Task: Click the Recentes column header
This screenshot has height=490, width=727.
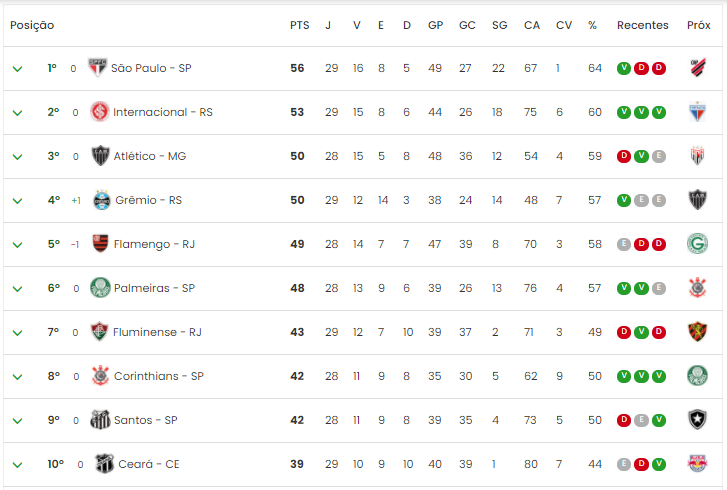Action: pos(643,25)
